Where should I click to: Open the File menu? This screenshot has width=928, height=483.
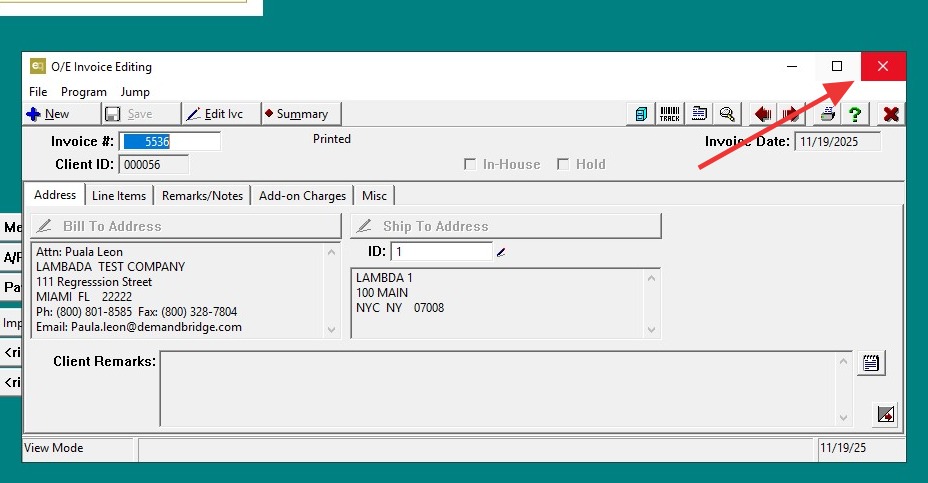tap(38, 92)
